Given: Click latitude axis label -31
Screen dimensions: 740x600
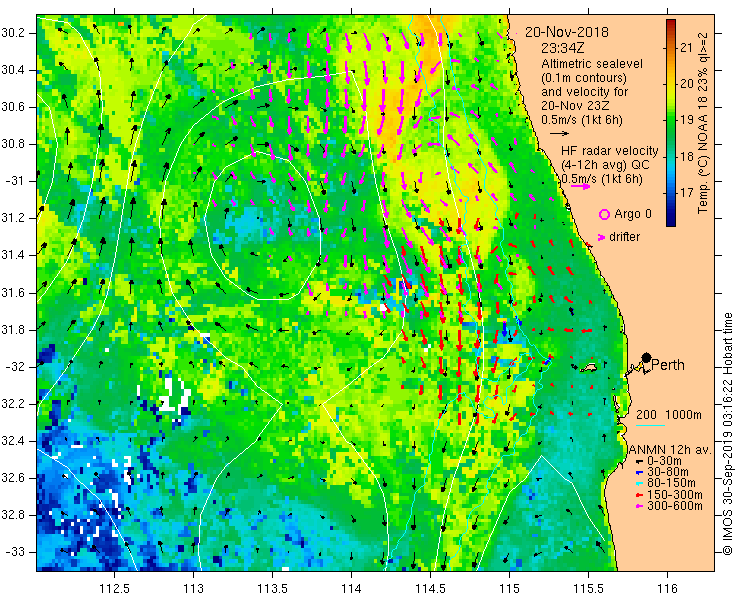Looking at the screenshot, I should tap(15, 181).
